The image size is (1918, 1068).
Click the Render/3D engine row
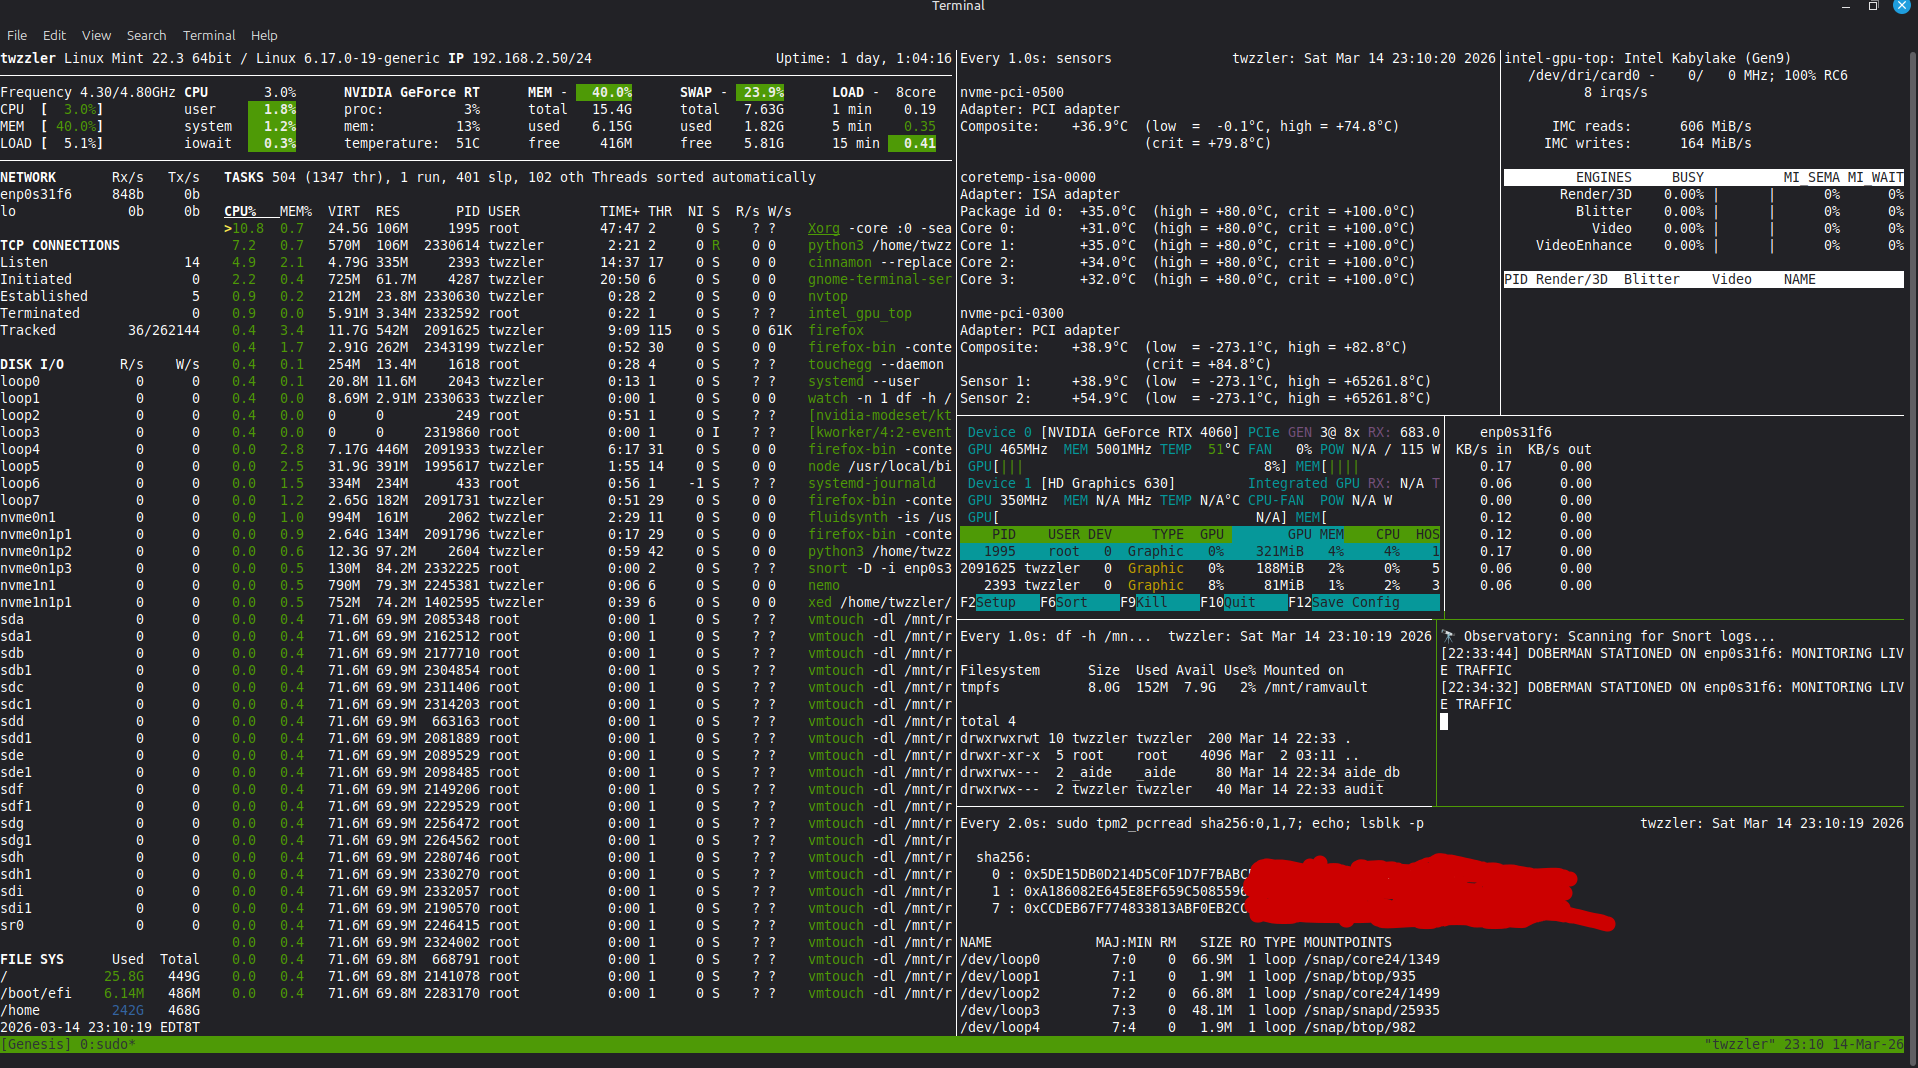click(1704, 194)
